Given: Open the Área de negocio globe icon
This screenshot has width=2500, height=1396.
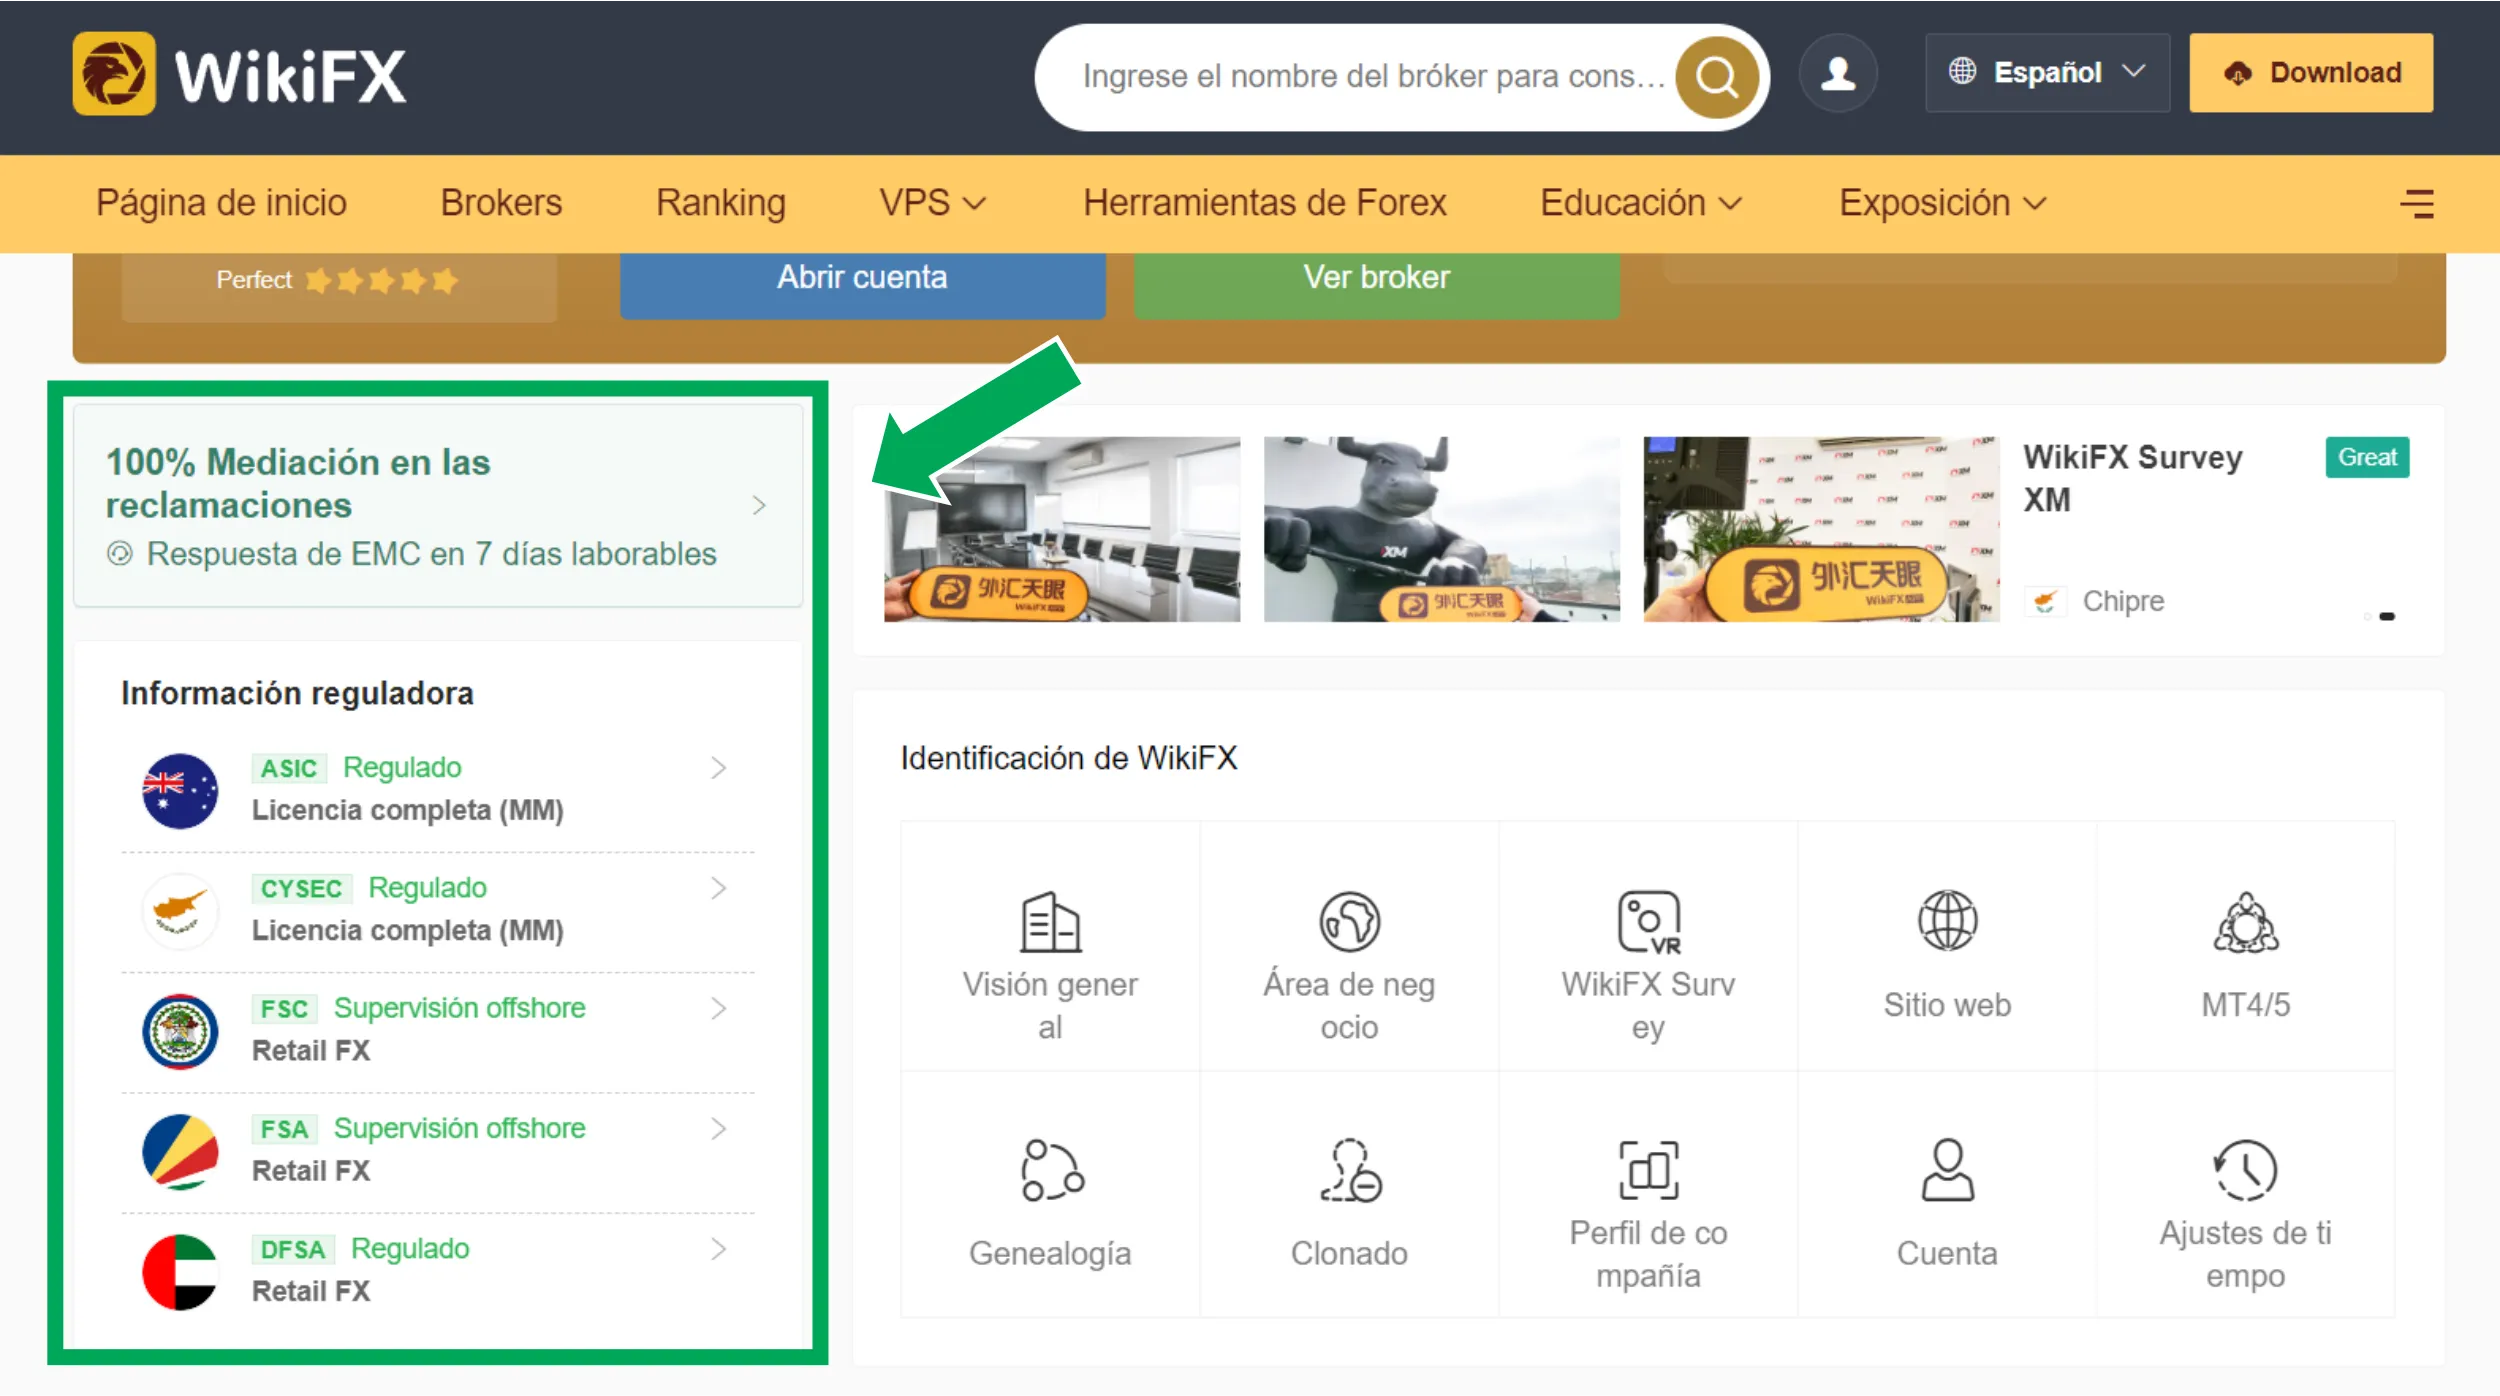Looking at the screenshot, I should [x=1349, y=921].
